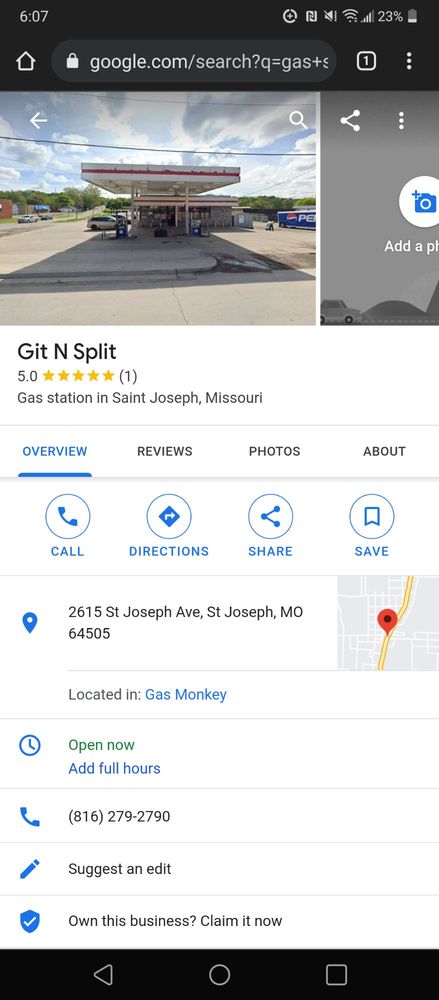Tap the circular Share action button

click(271, 517)
